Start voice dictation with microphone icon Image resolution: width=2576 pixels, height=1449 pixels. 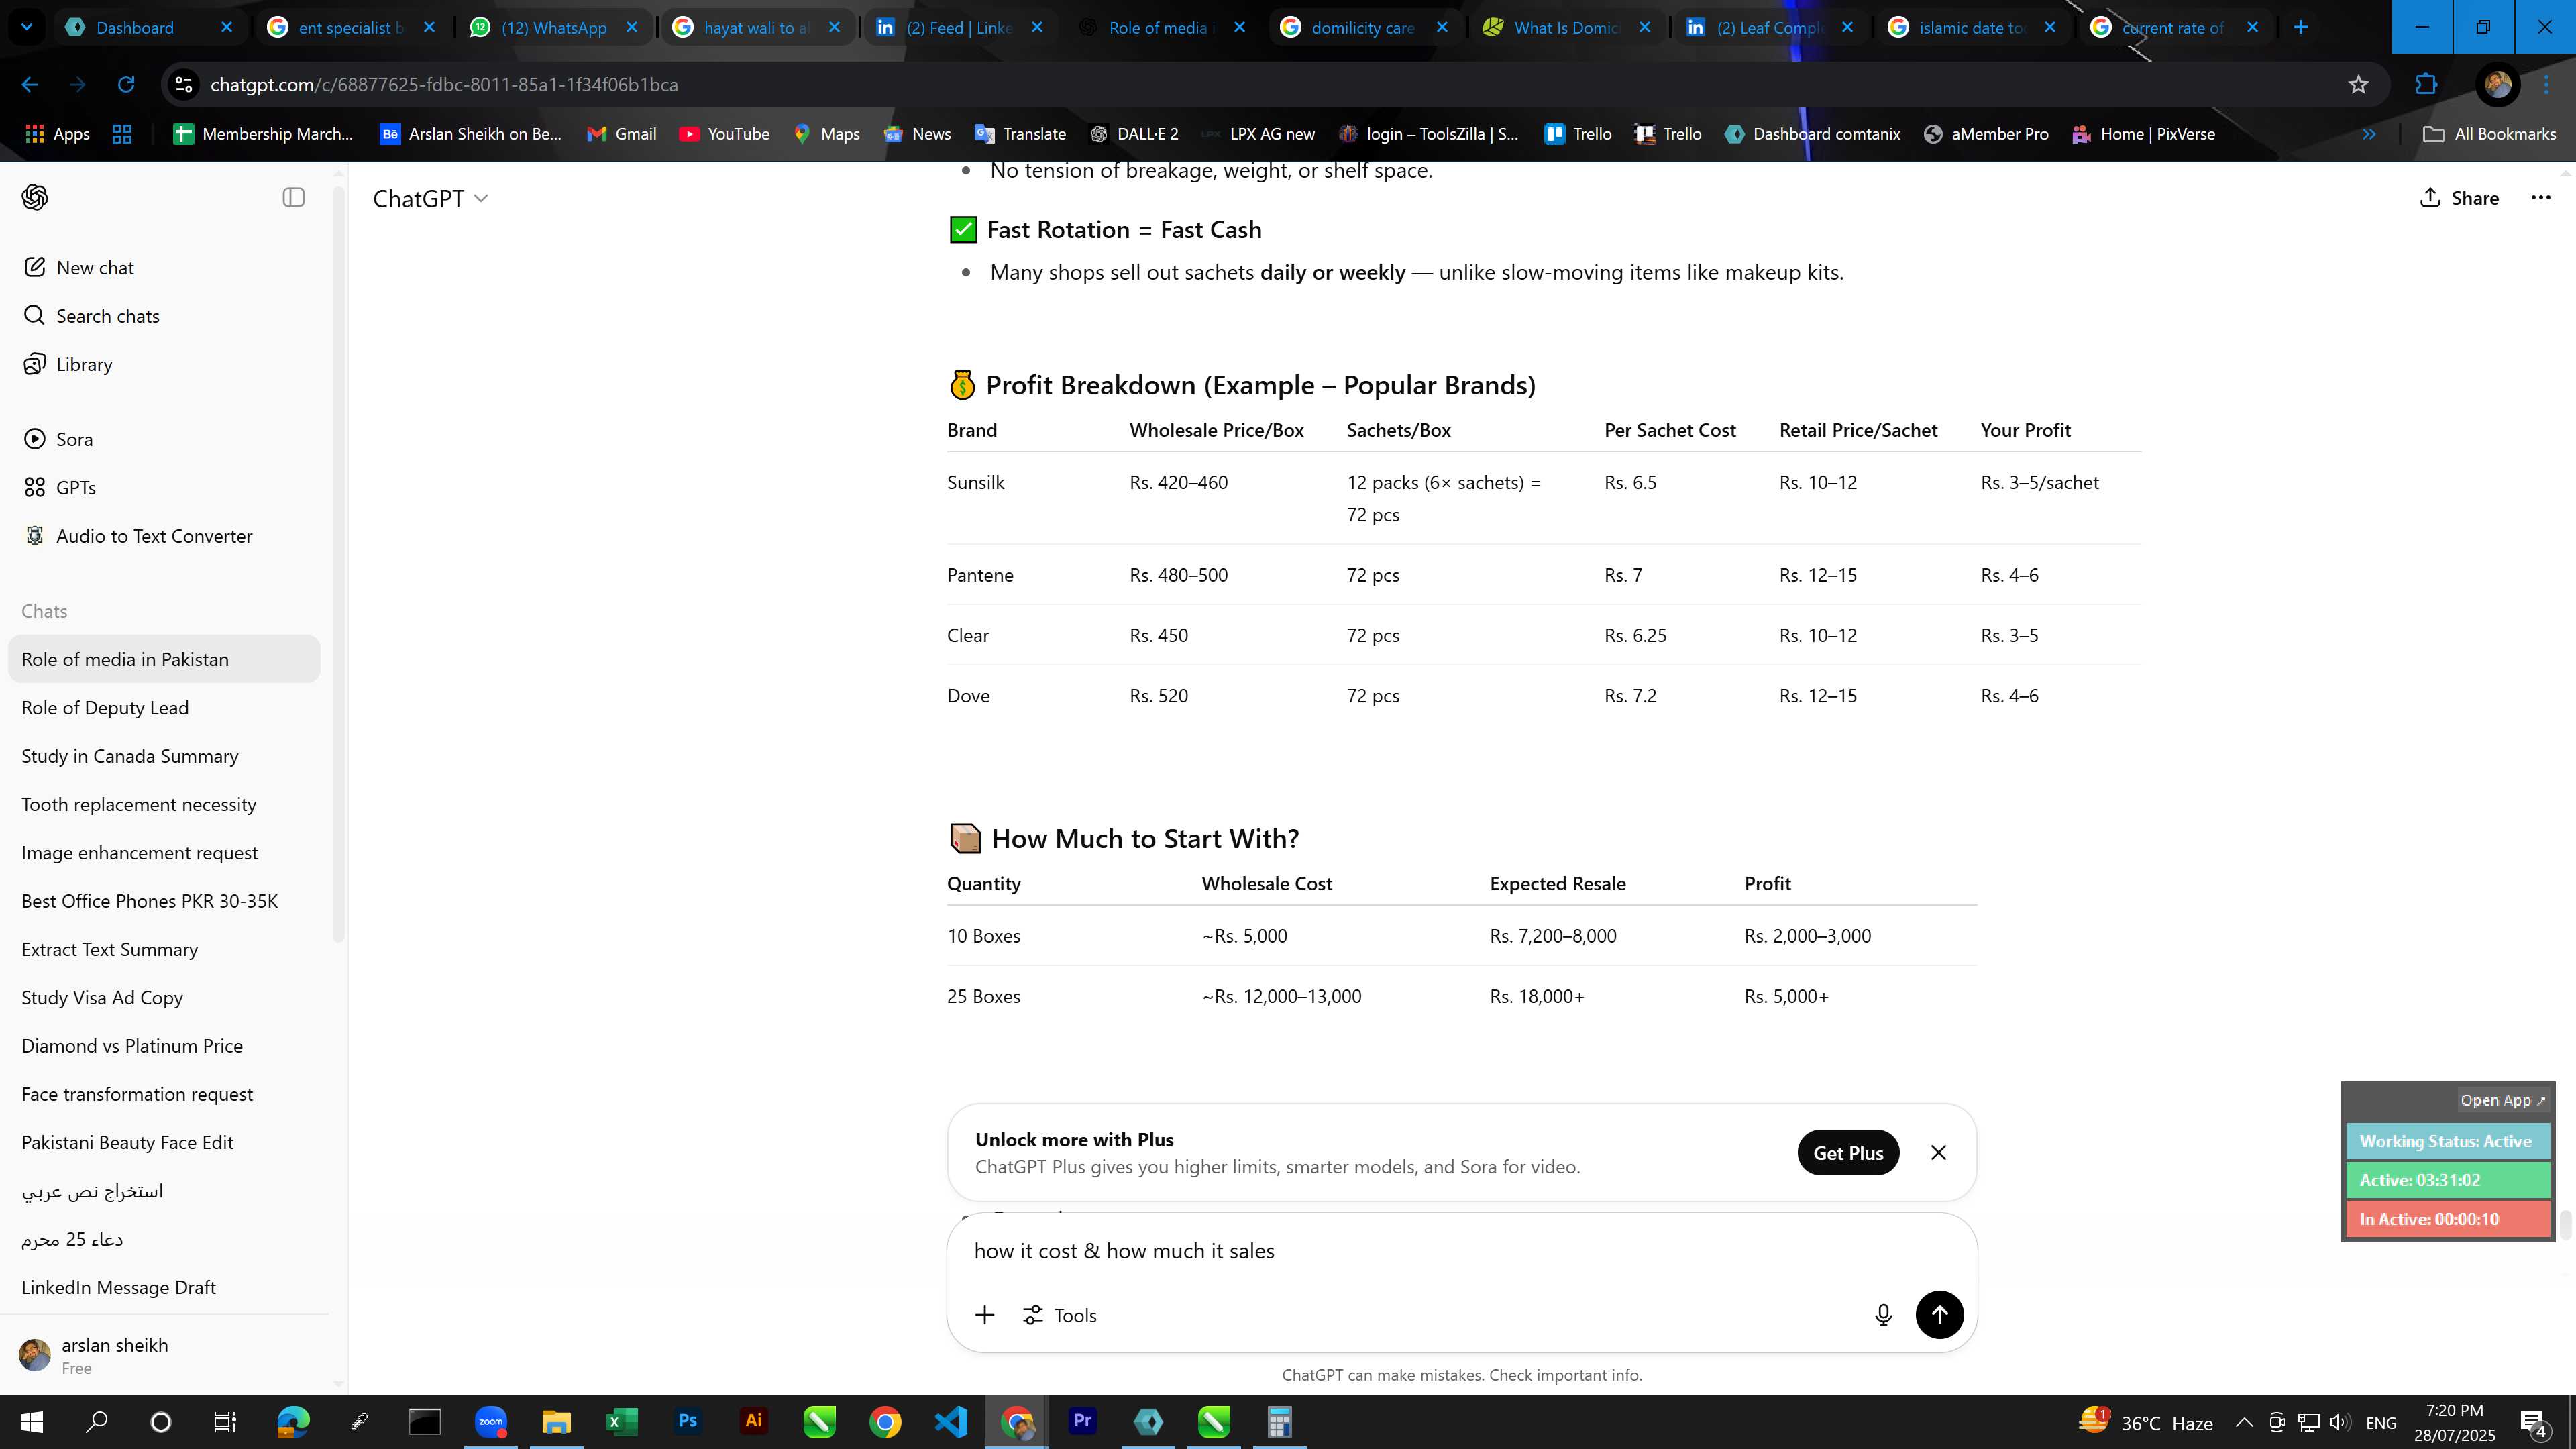(x=1882, y=1315)
